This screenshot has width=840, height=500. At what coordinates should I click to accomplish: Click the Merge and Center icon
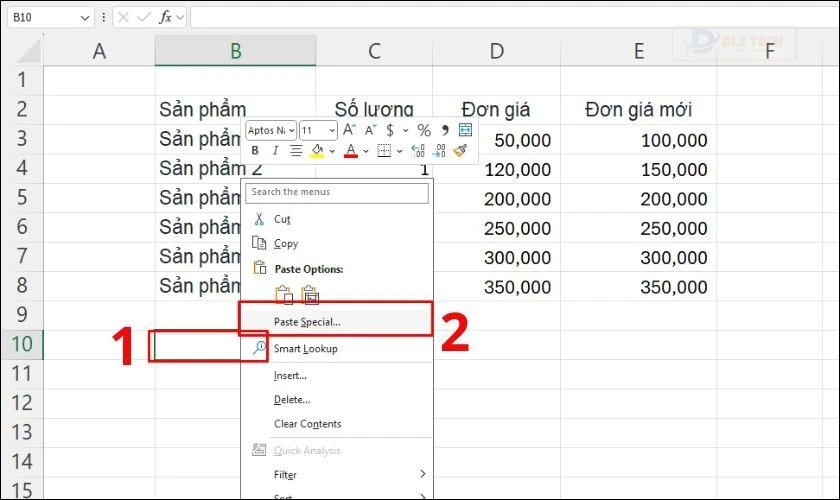[465, 130]
